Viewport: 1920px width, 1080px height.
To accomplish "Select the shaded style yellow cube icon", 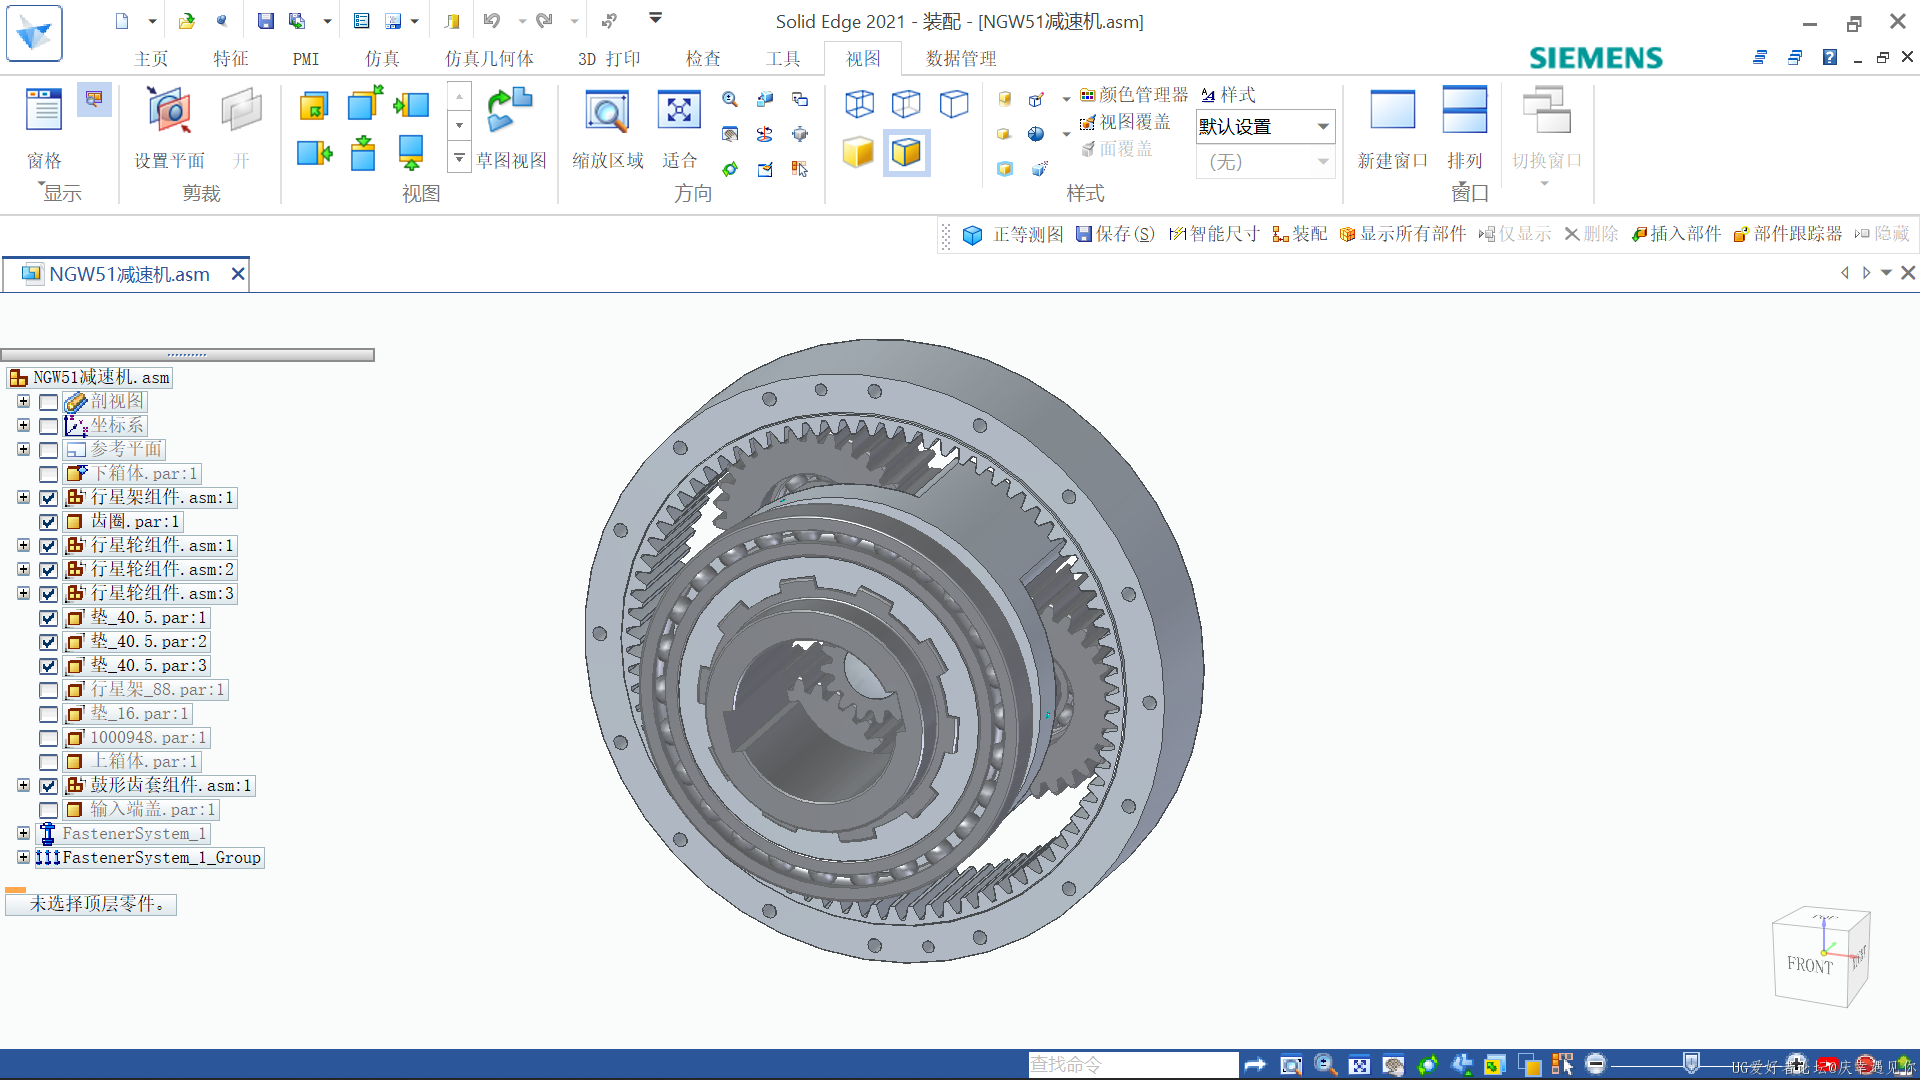I will coord(858,153).
